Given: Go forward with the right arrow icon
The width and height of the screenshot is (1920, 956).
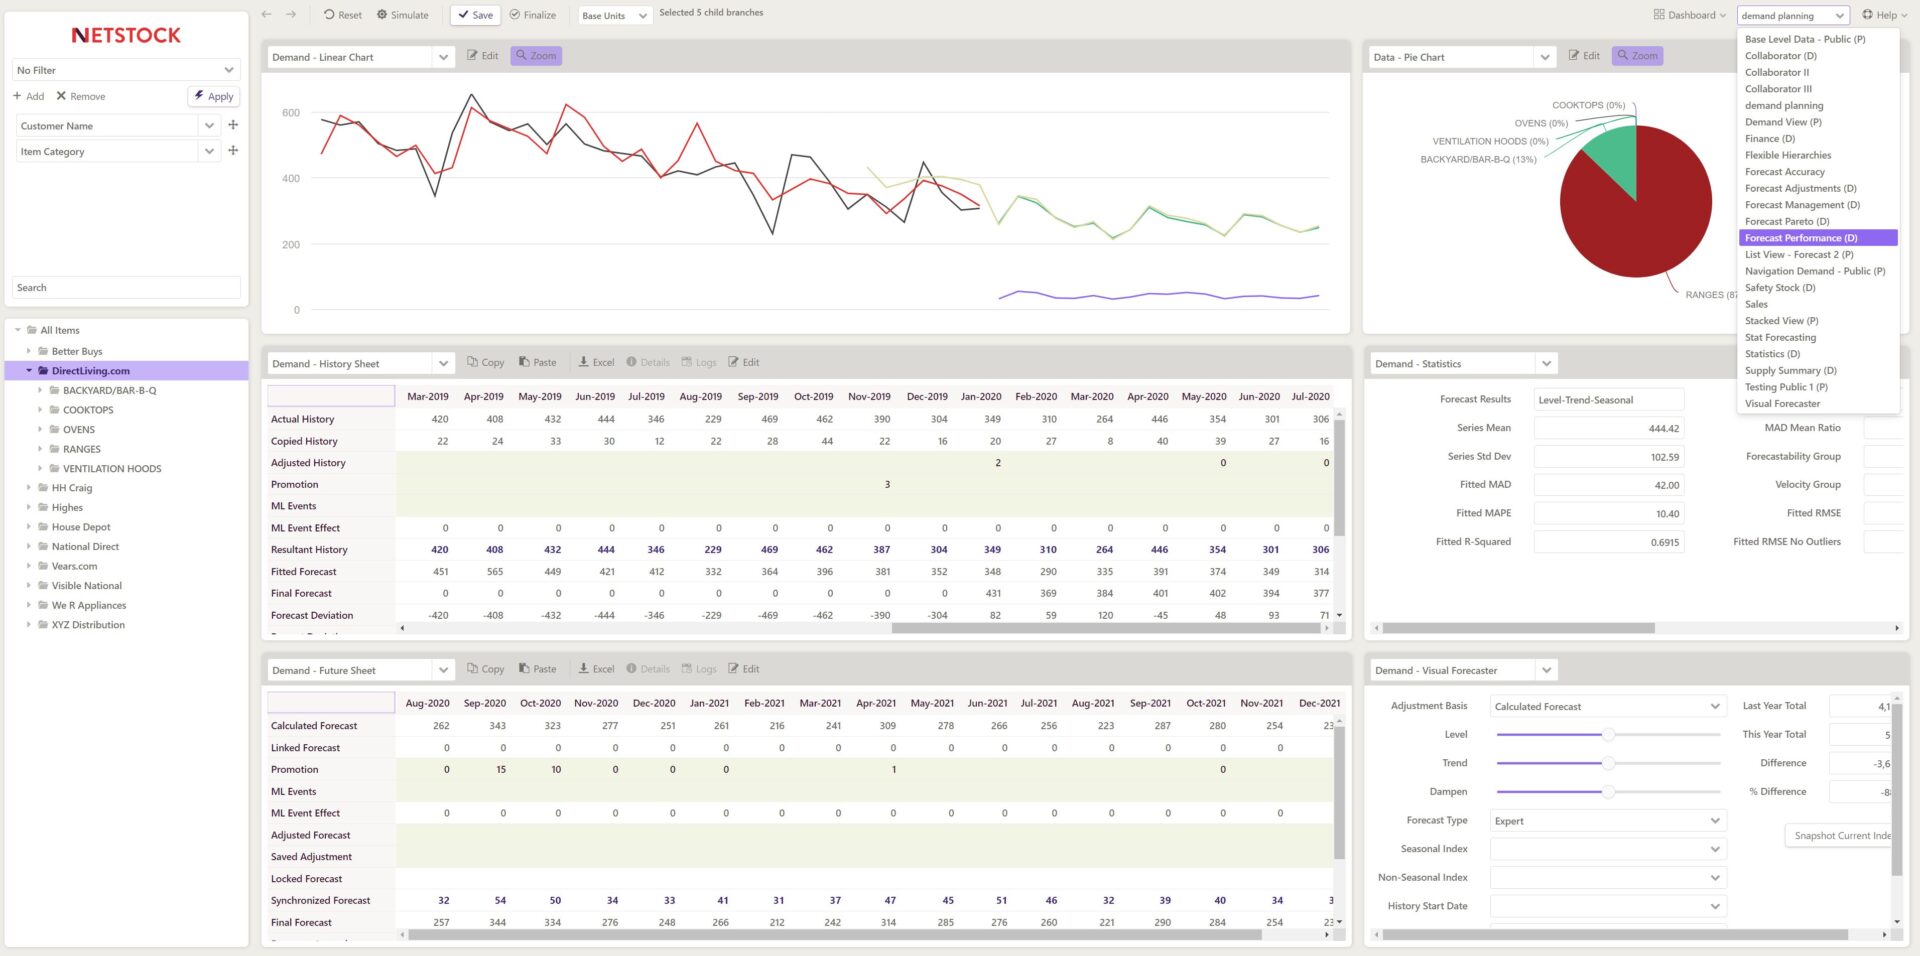Looking at the screenshot, I should (x=291, y=14).
